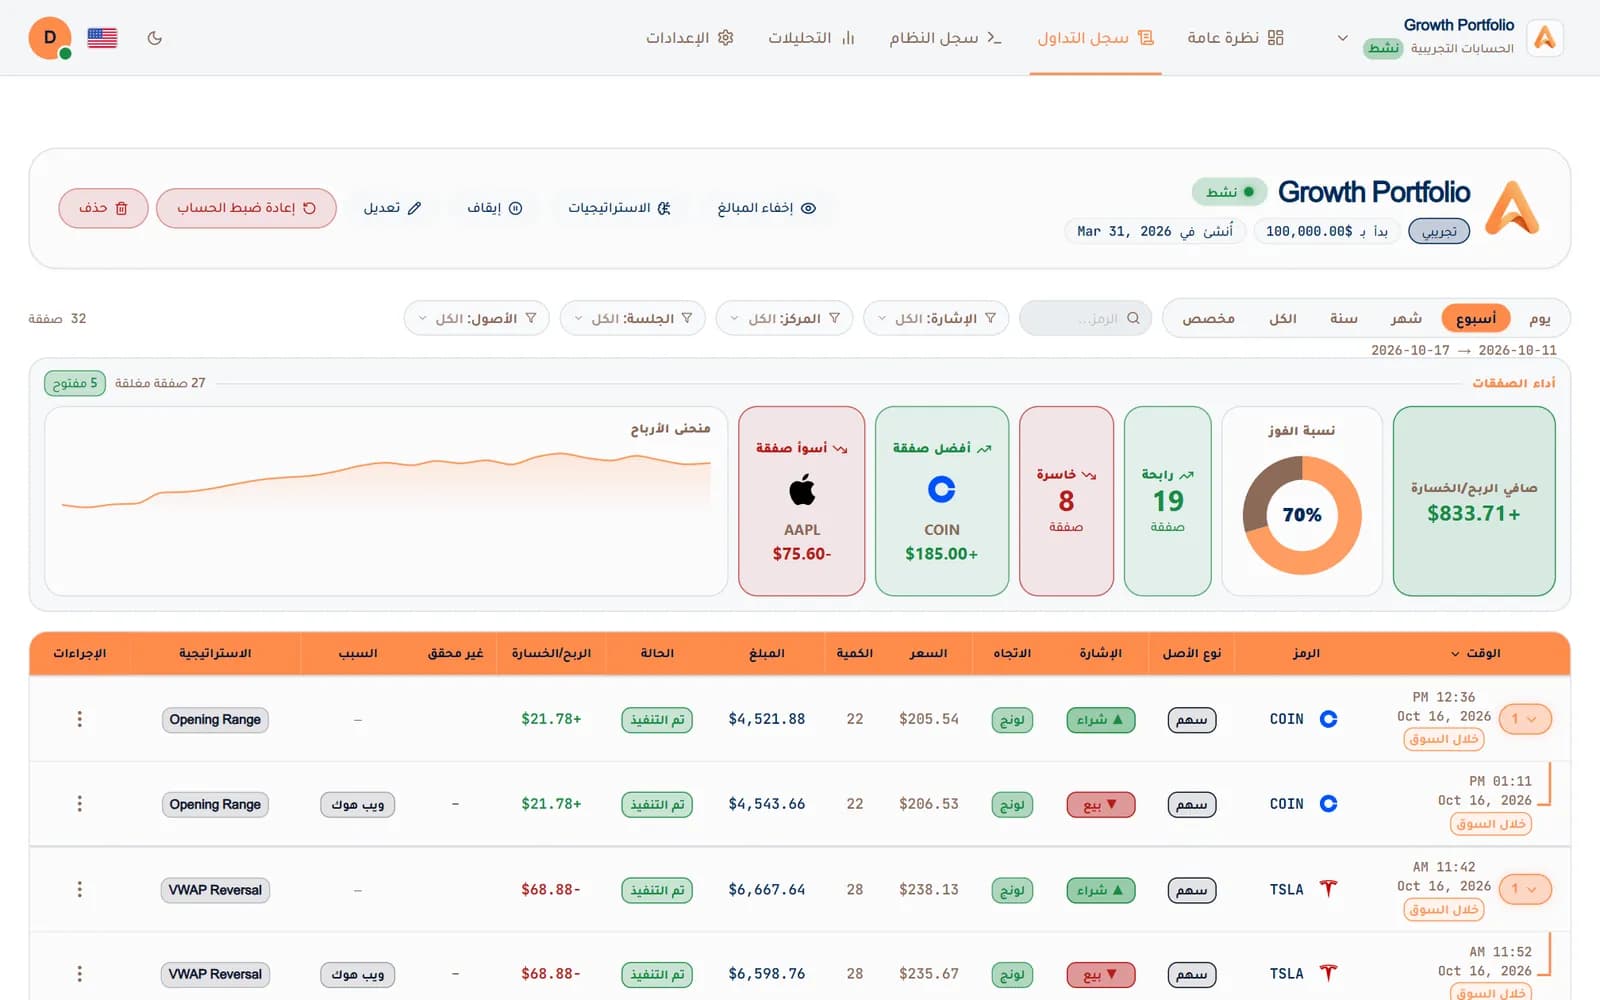Select الكل all-time range option
1600x1000 pixels.
[x=1283, y=318]
